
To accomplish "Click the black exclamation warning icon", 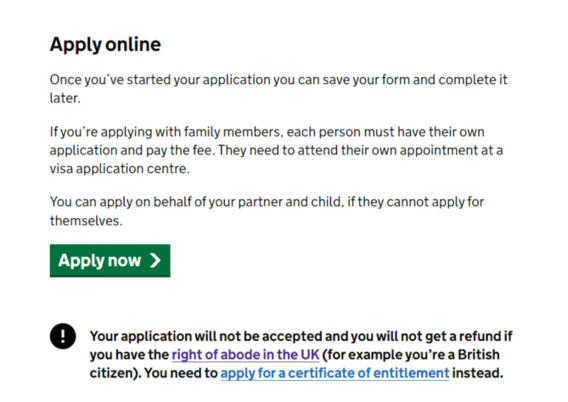I will [63, 336].
